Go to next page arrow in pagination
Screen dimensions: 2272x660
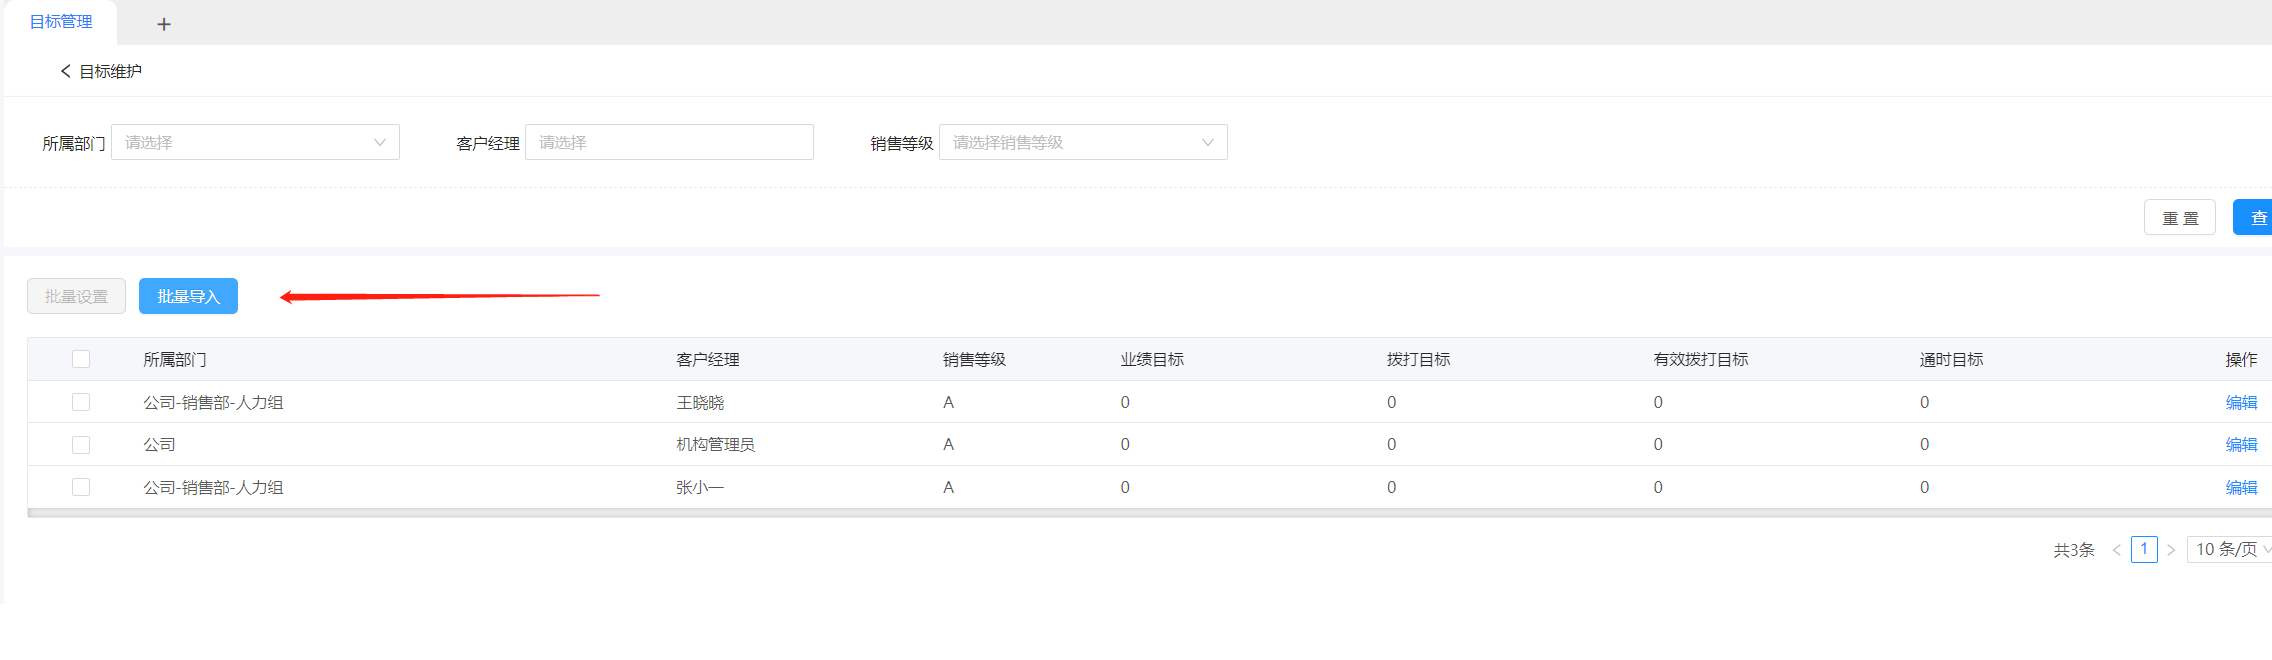tap(2171, 550)
